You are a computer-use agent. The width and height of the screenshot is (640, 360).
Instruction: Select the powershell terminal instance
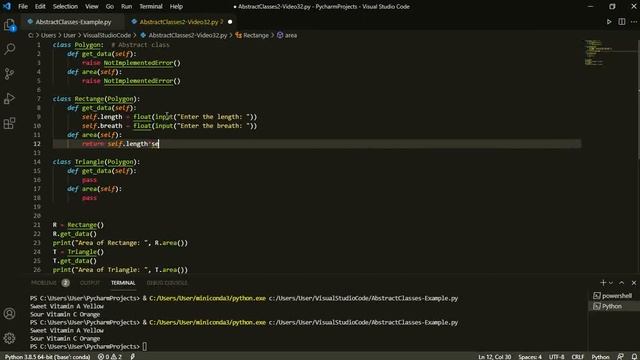point(614,296)
